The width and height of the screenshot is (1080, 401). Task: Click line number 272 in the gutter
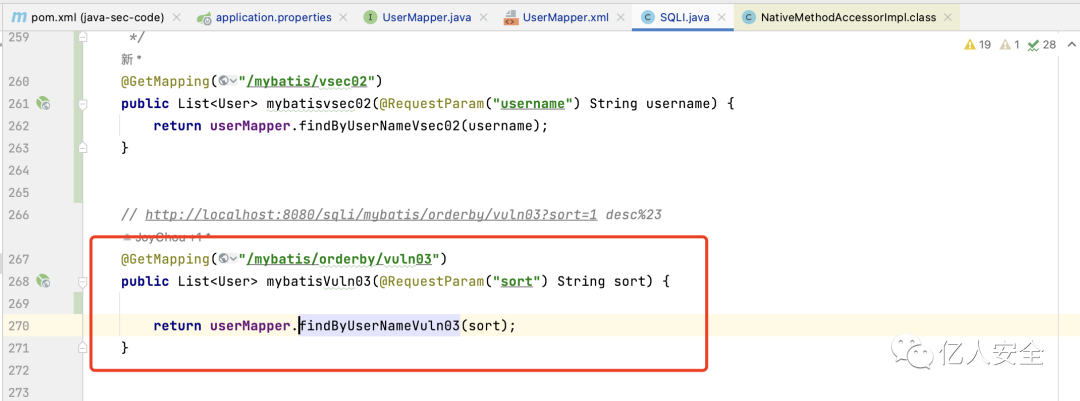pyautogui.click(x=18, y=370)
